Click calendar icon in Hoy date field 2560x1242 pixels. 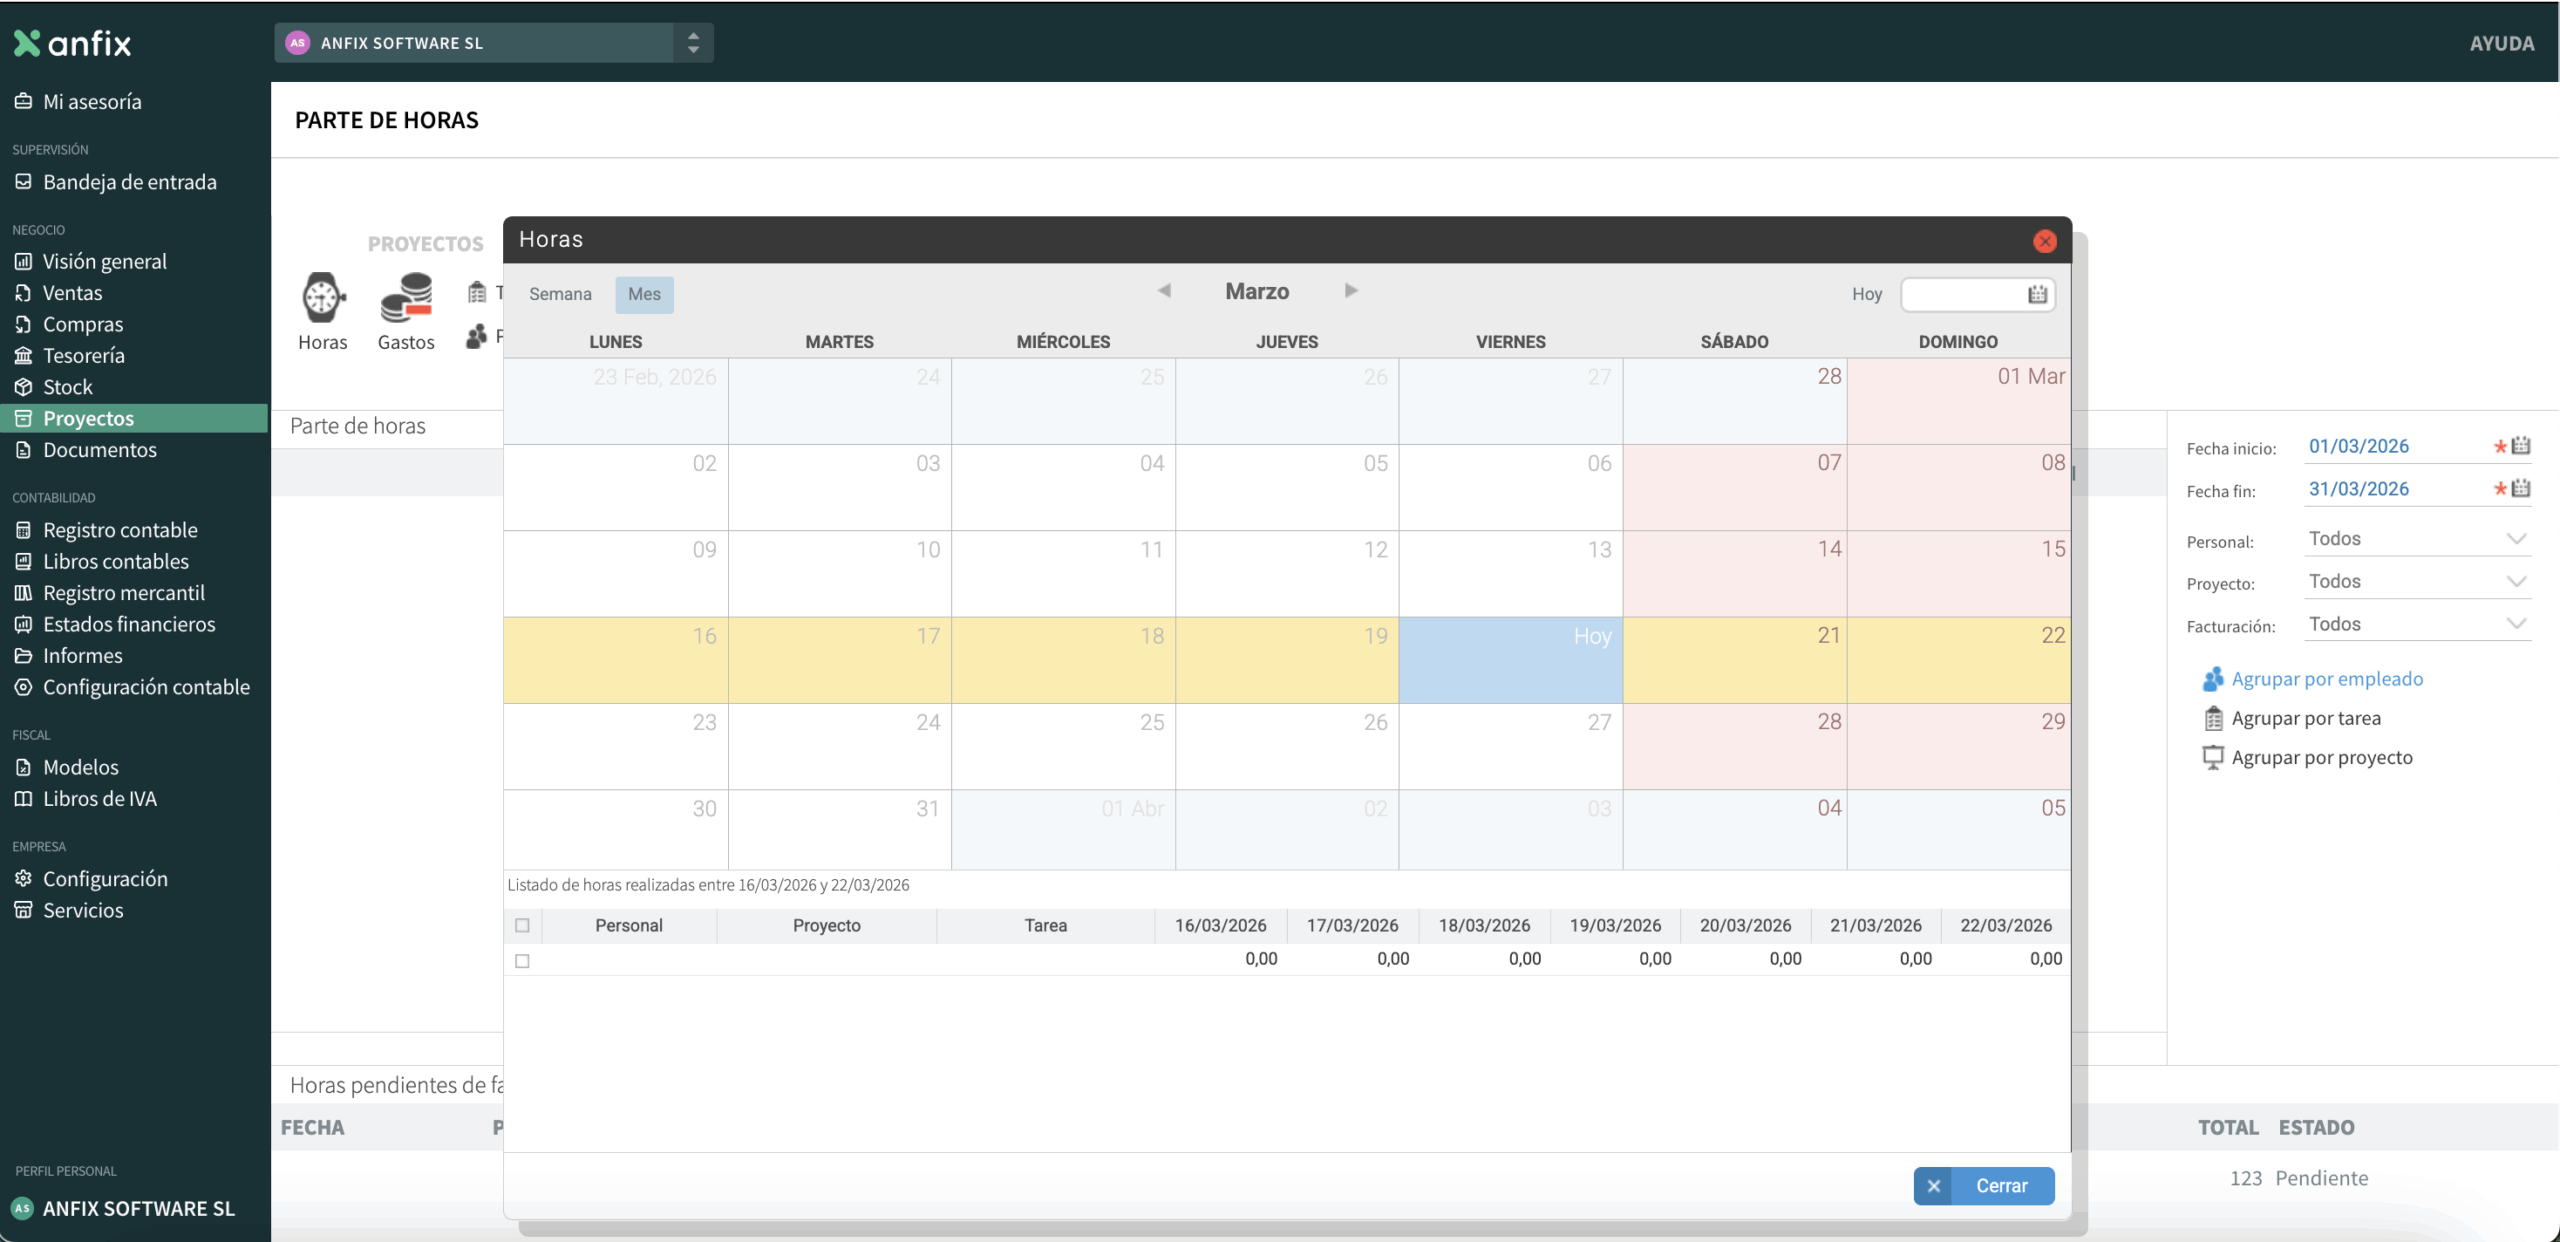[x=2037, y=294]
